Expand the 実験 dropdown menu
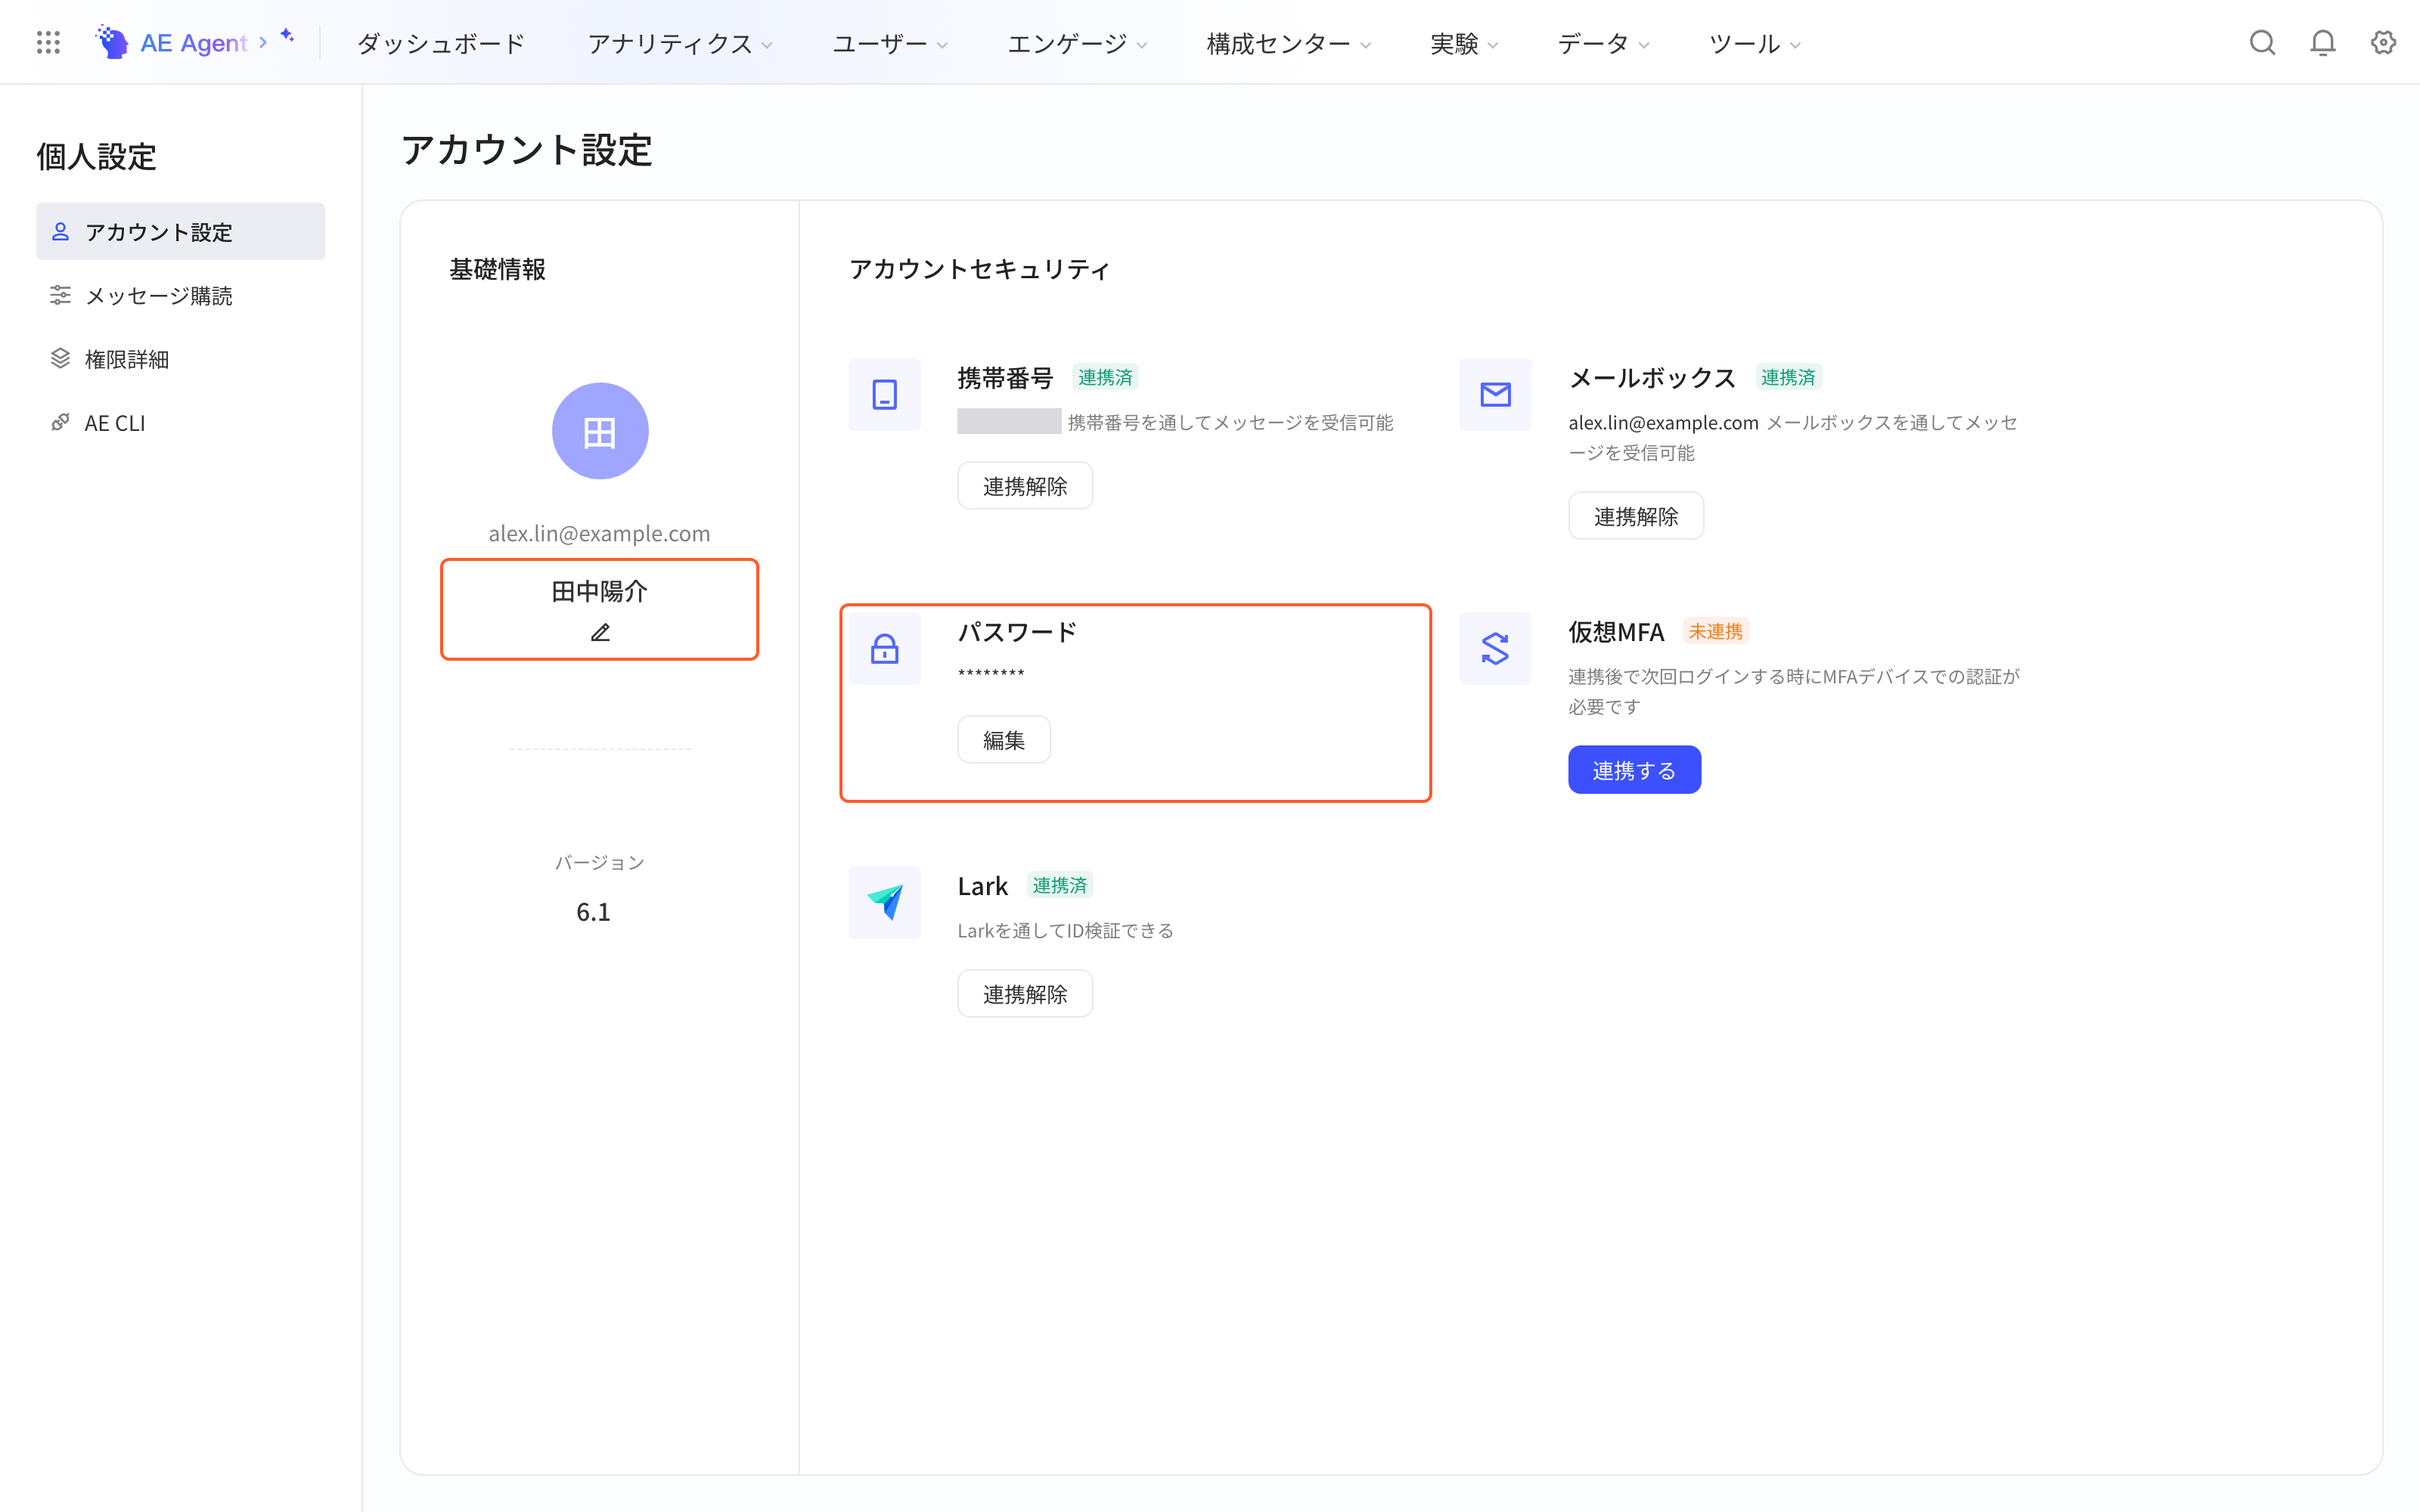The height and width of the screenshot is (1512, 2420). tap(1464, 44)
